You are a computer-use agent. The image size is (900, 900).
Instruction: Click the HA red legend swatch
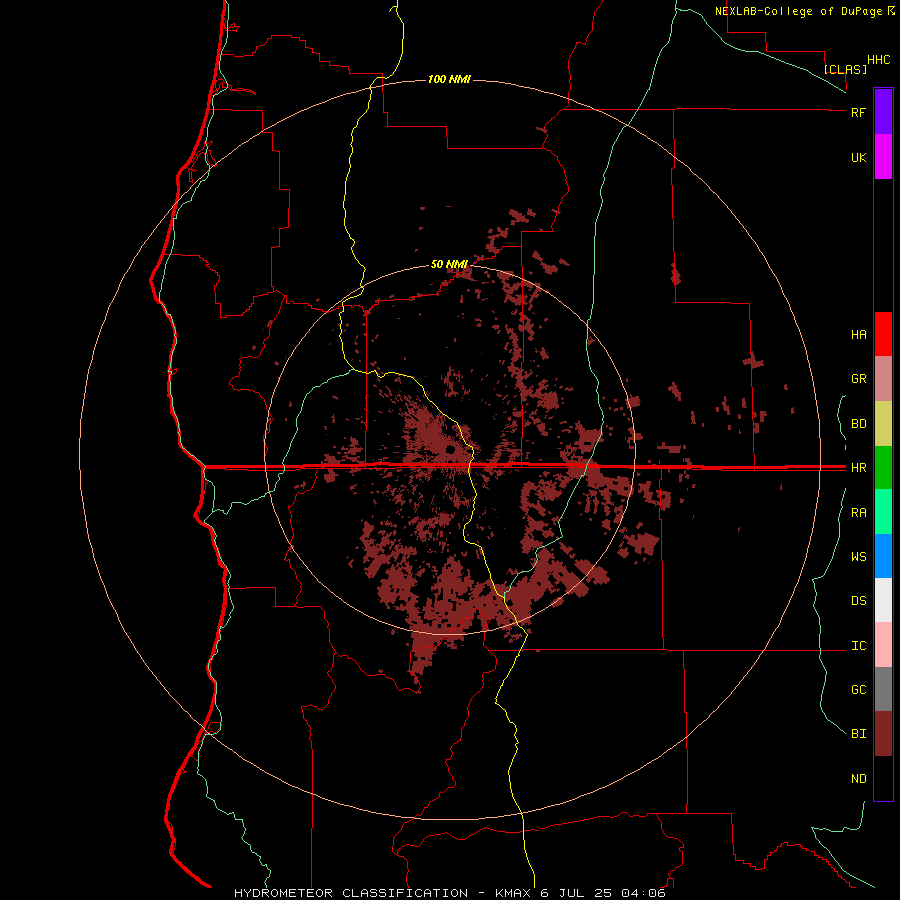pos(883,334)
